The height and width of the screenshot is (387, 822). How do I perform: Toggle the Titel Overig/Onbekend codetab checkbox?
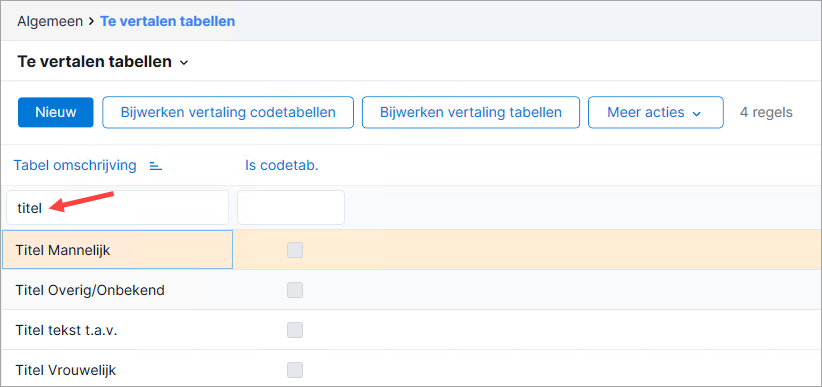[295, 290]
